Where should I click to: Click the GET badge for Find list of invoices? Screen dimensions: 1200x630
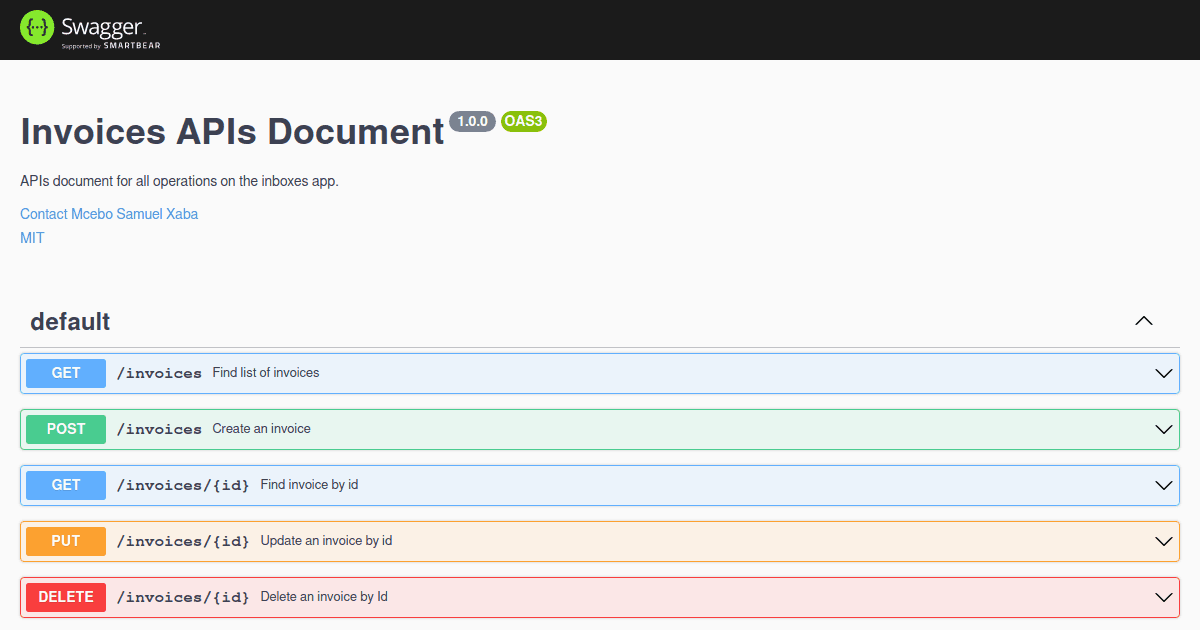66,373
